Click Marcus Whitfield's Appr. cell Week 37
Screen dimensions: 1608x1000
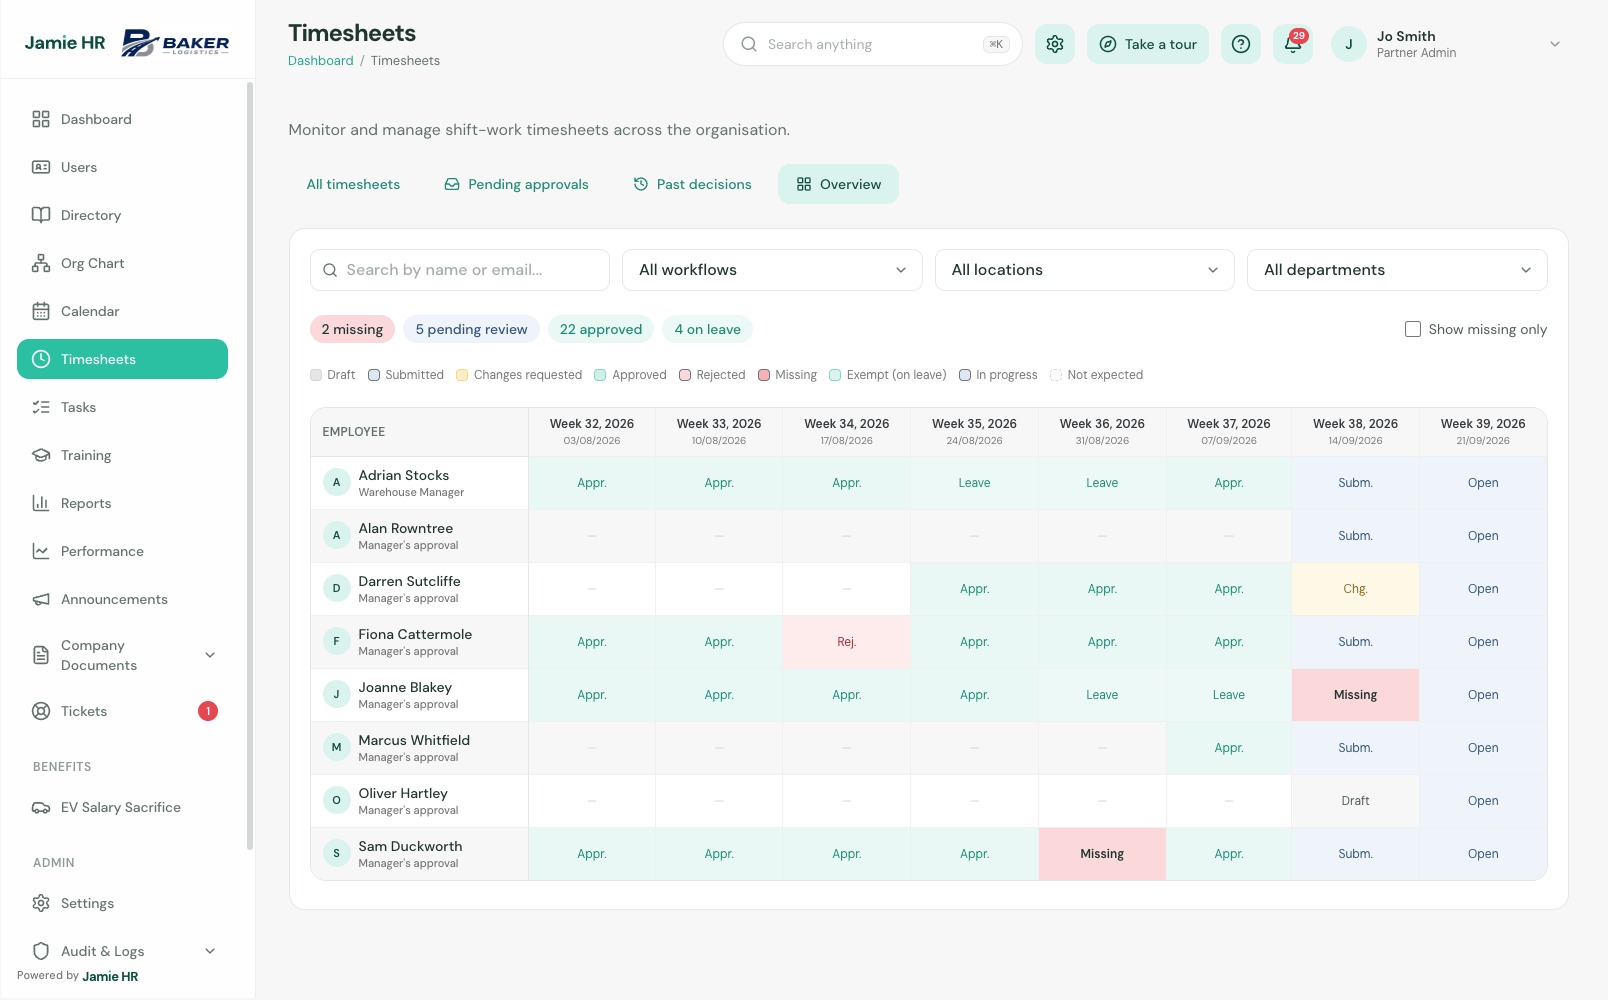click(x=1229, y=748)
